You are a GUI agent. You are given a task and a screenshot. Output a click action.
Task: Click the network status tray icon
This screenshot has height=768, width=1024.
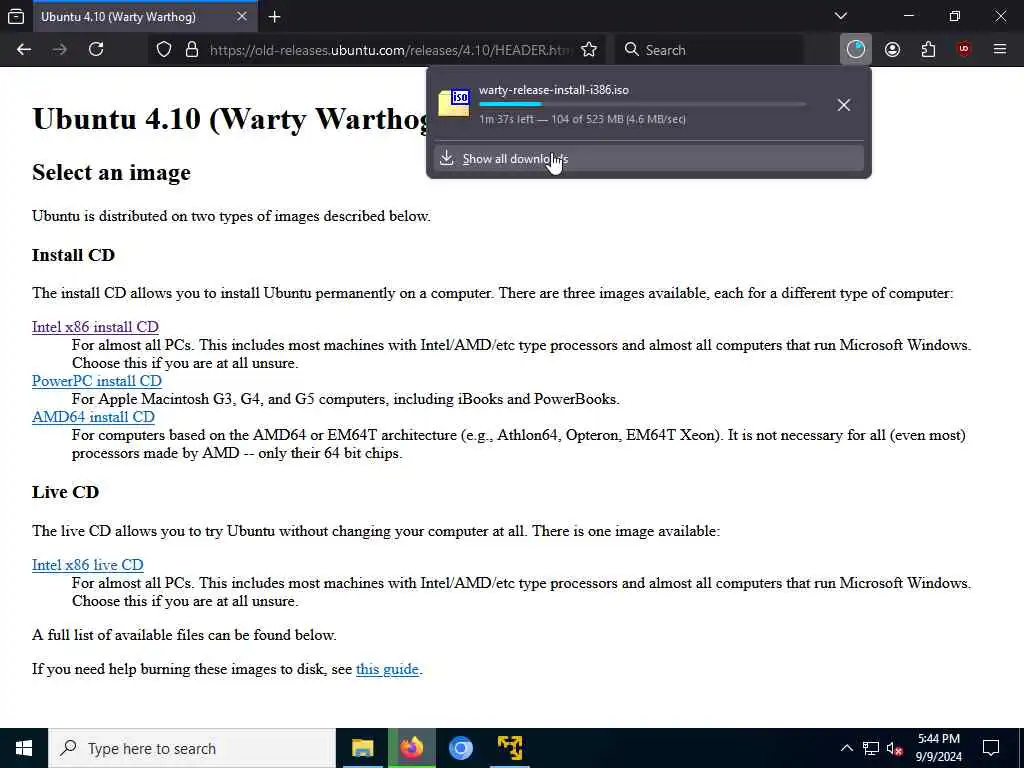point(871,748)
